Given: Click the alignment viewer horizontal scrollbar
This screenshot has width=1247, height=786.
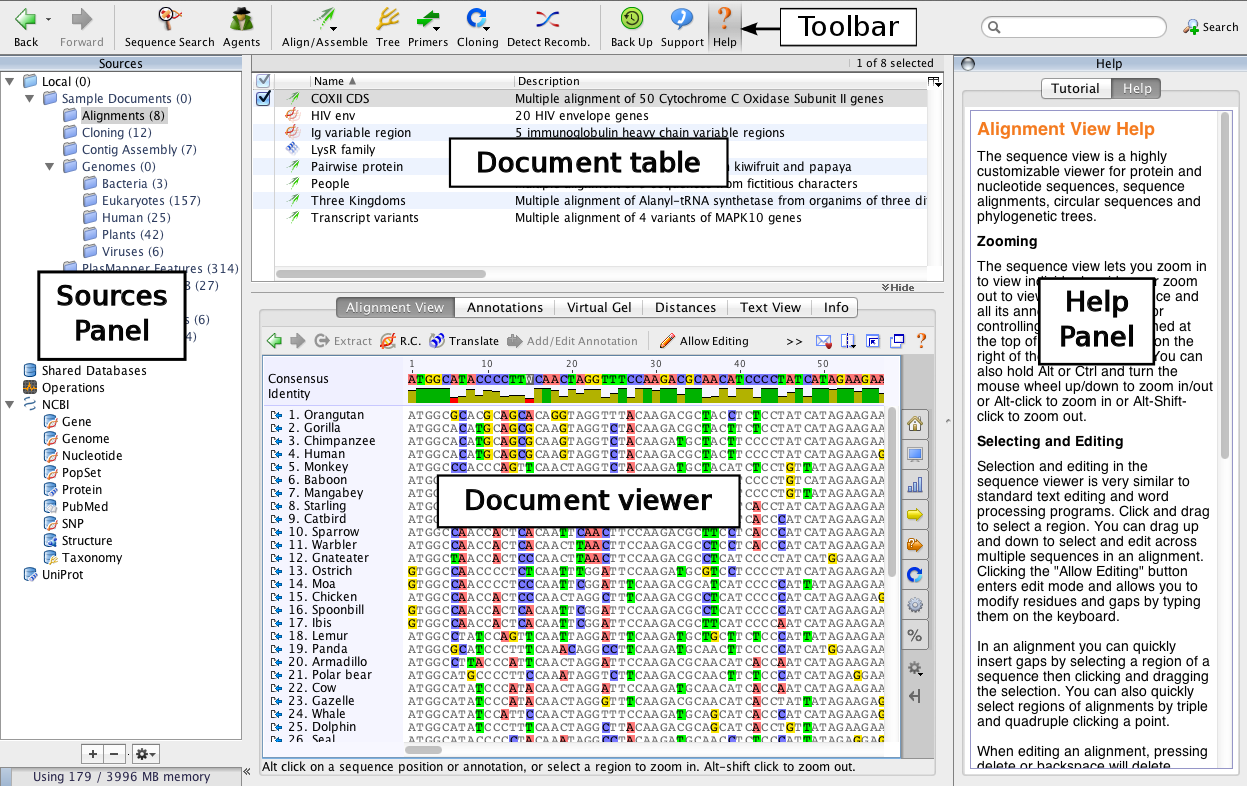Looking at the screenshot, I should coord(422,749).
